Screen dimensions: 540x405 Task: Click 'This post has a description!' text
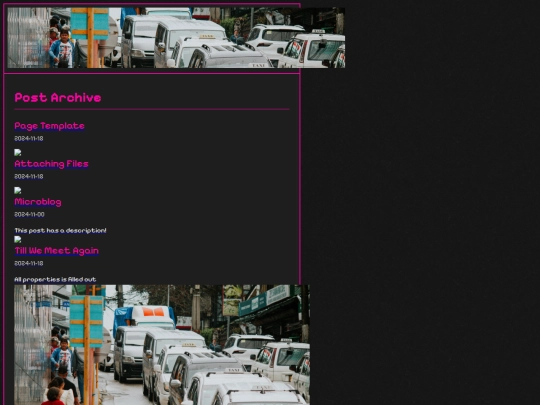coord(60,230)
